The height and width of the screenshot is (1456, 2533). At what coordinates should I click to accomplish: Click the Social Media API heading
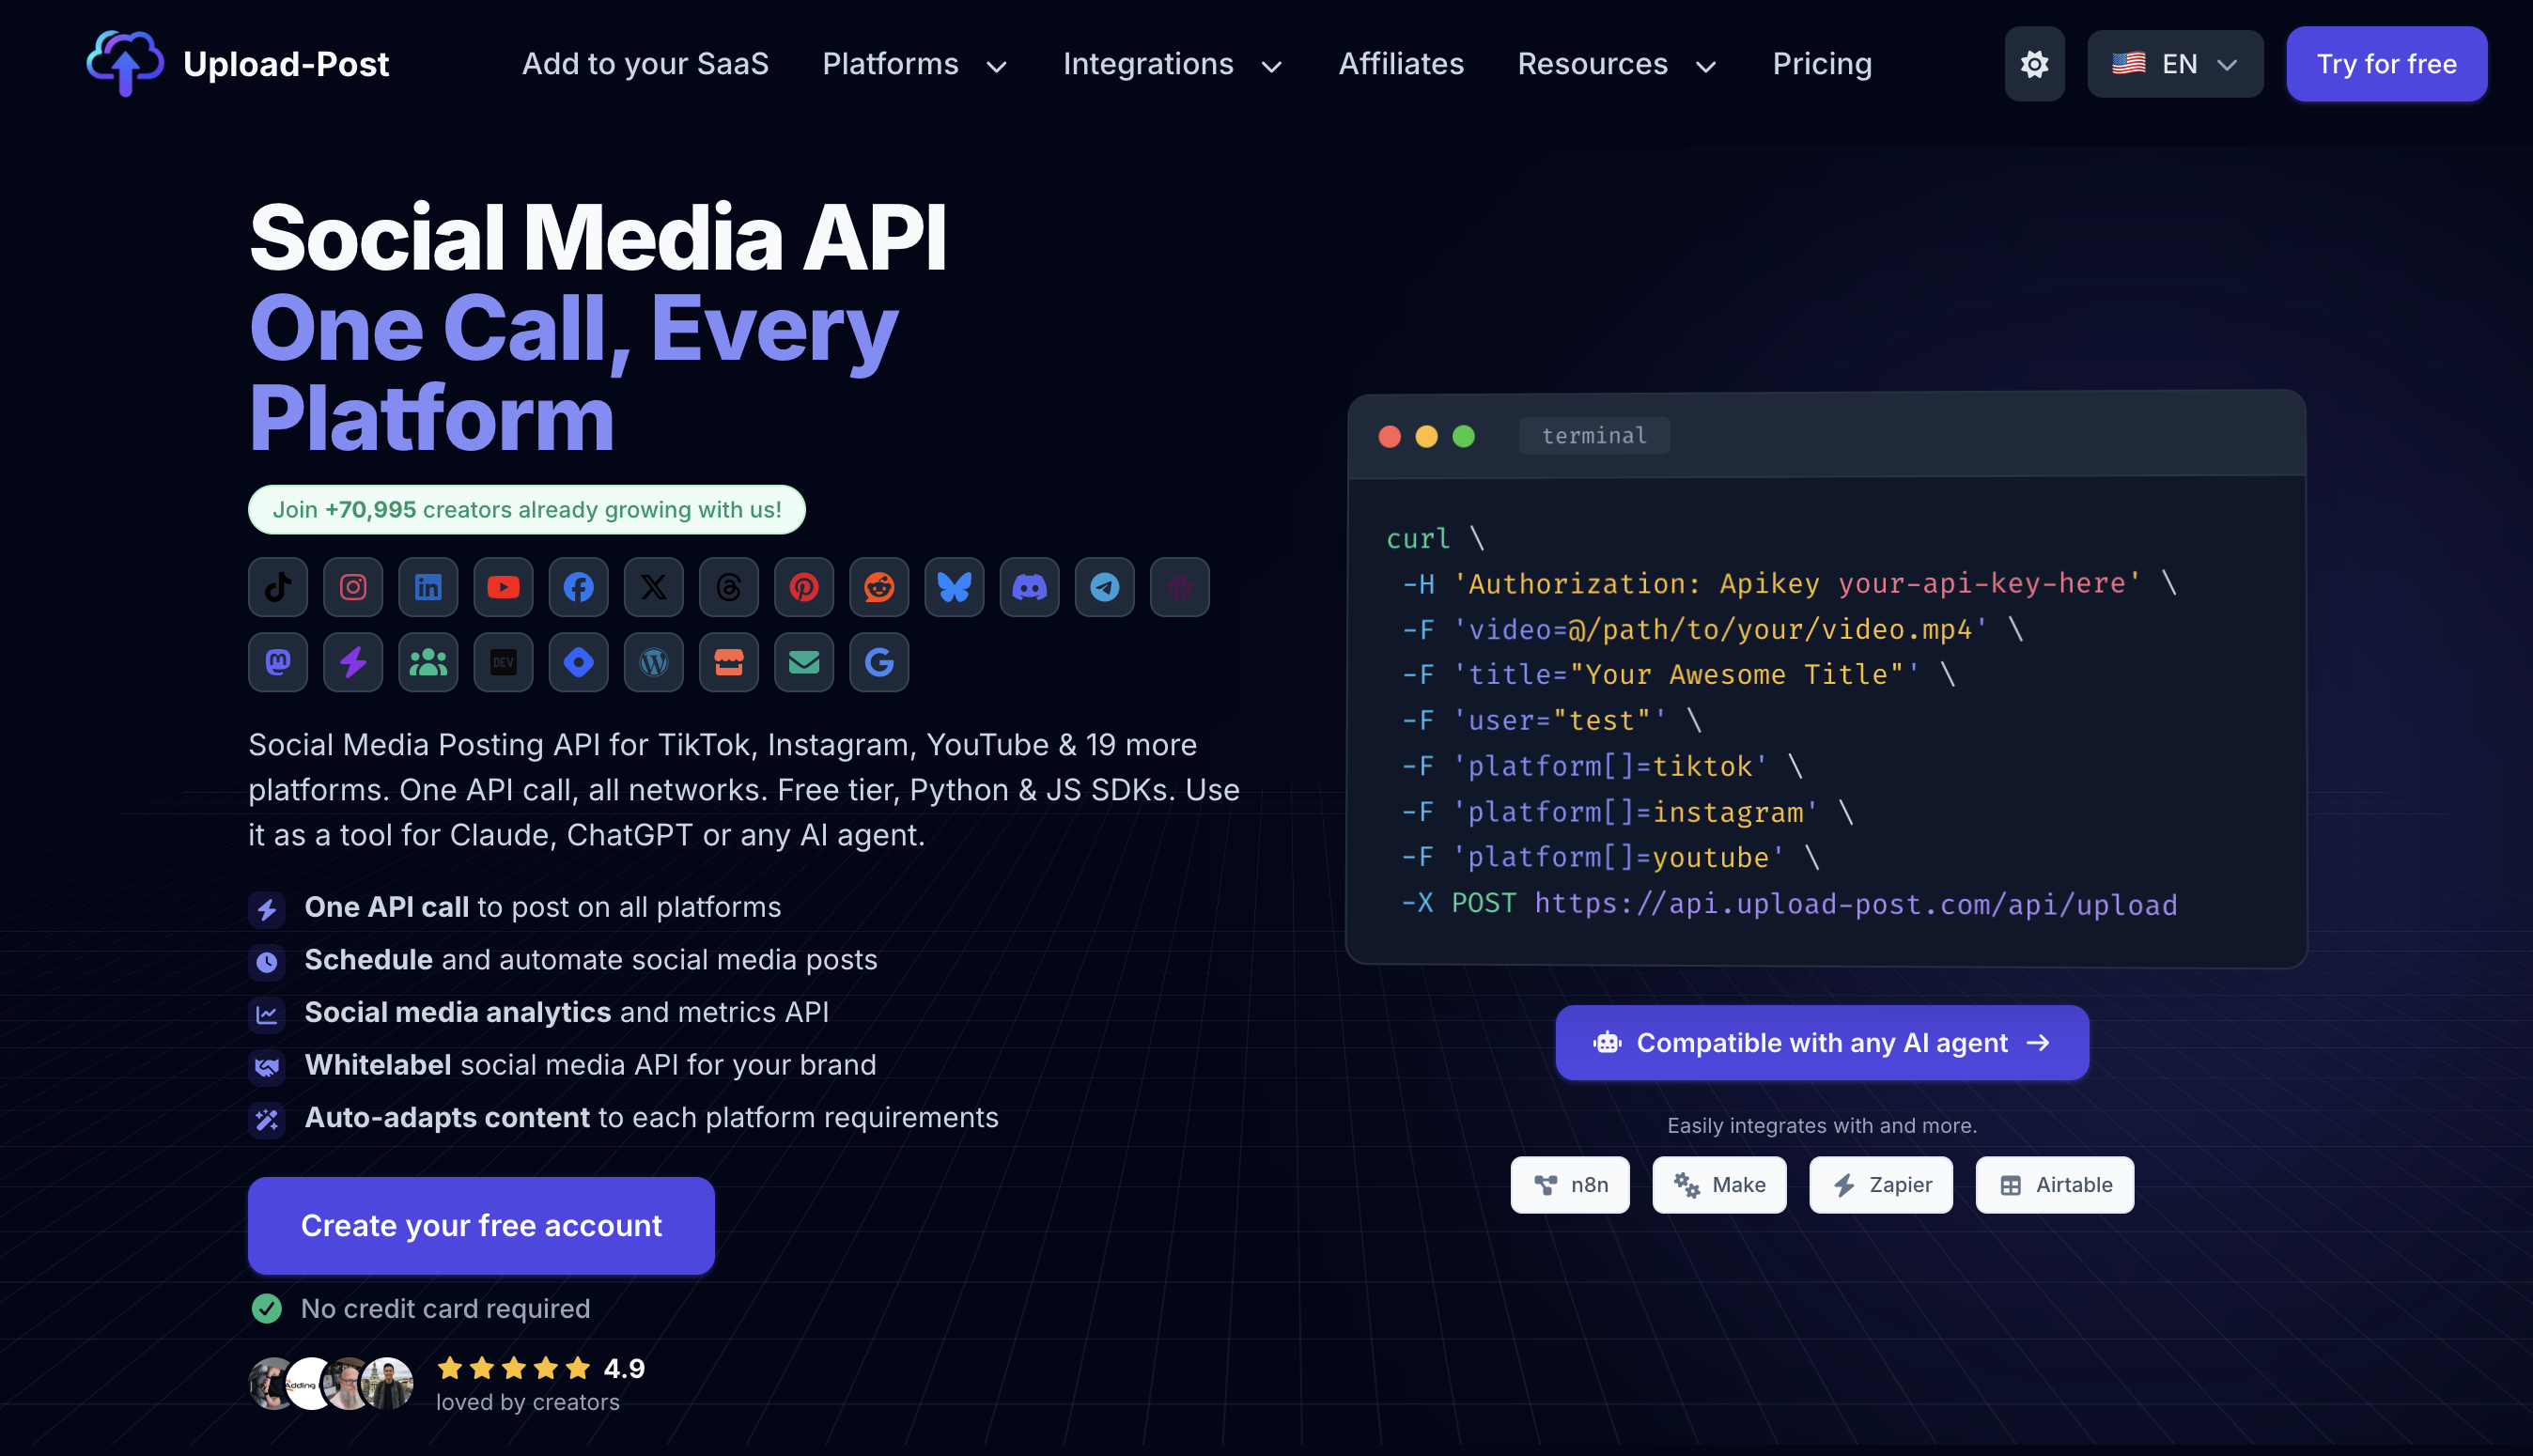point(598,238)
